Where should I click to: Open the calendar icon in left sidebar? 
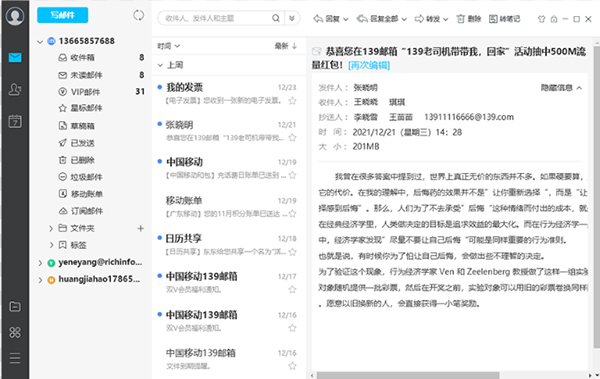[15, 121]
